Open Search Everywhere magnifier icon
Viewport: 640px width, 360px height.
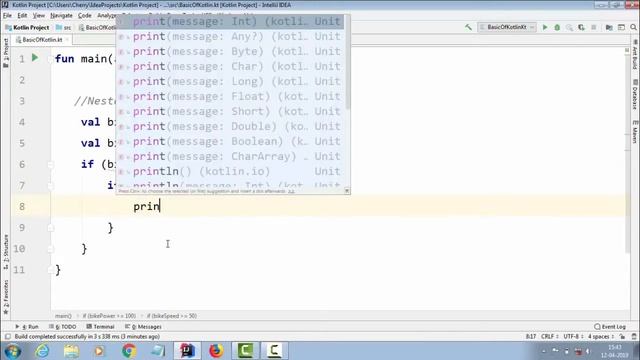633,27
